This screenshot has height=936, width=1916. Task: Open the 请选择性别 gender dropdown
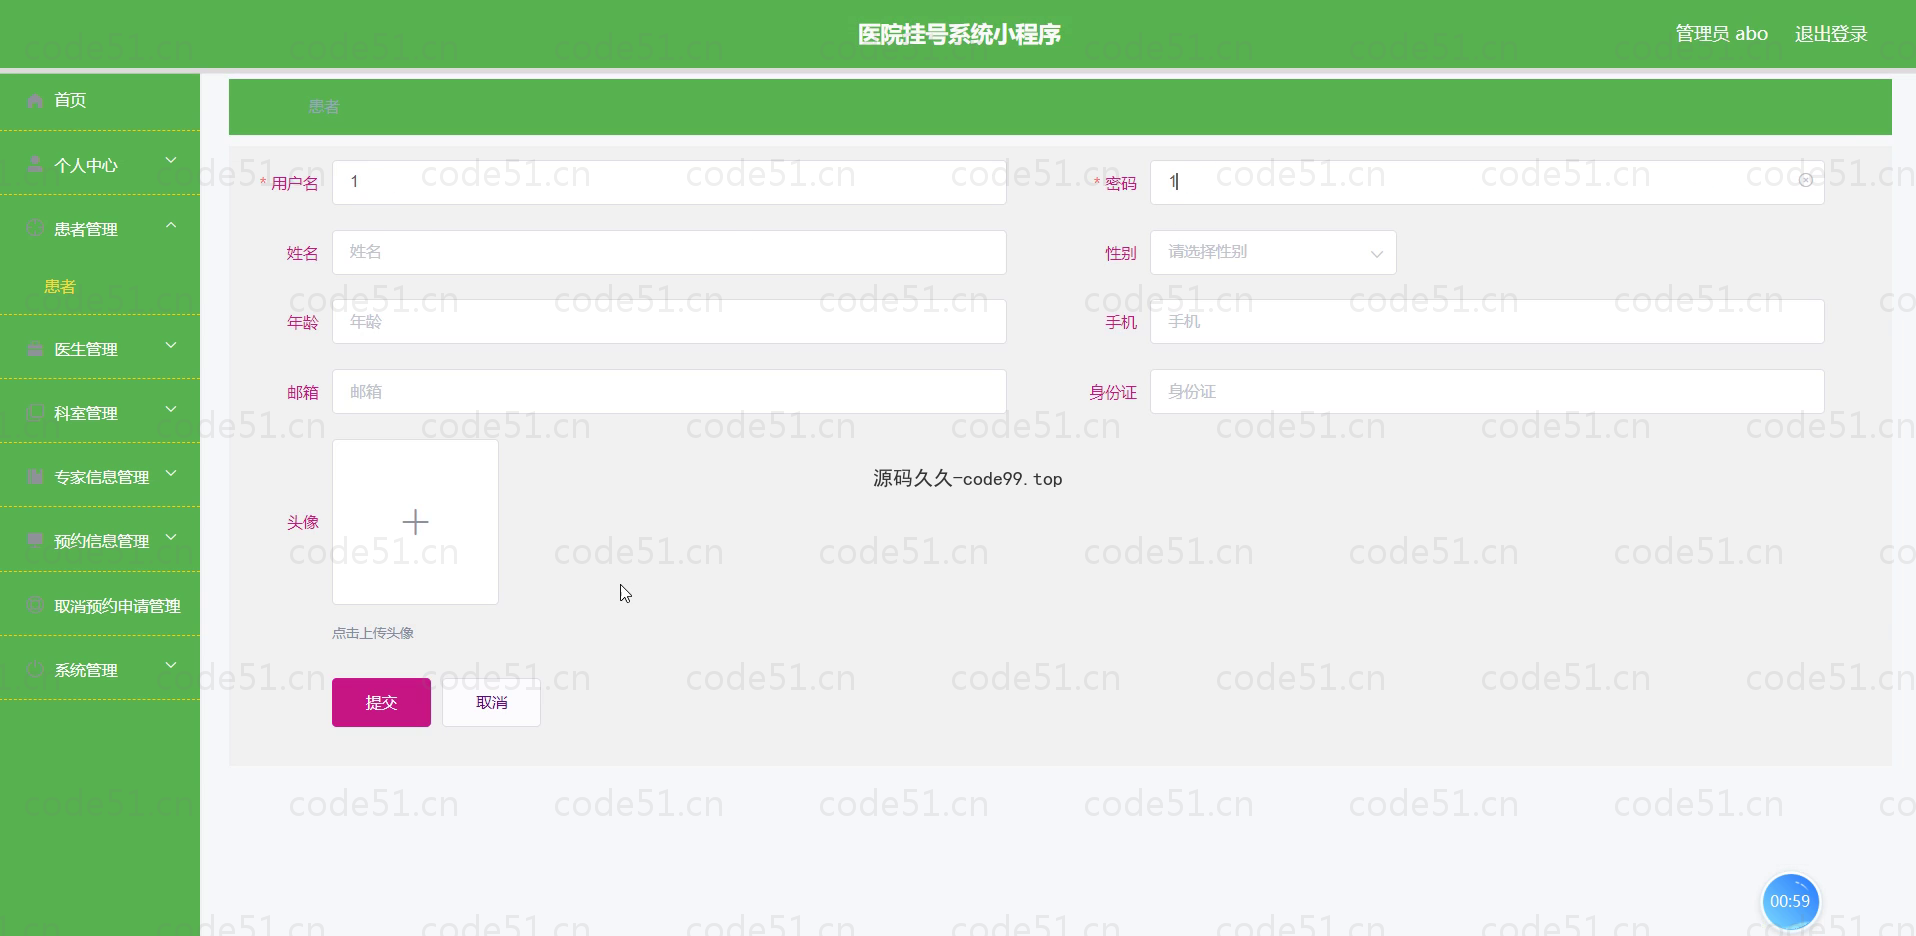tap(1273, 252)
